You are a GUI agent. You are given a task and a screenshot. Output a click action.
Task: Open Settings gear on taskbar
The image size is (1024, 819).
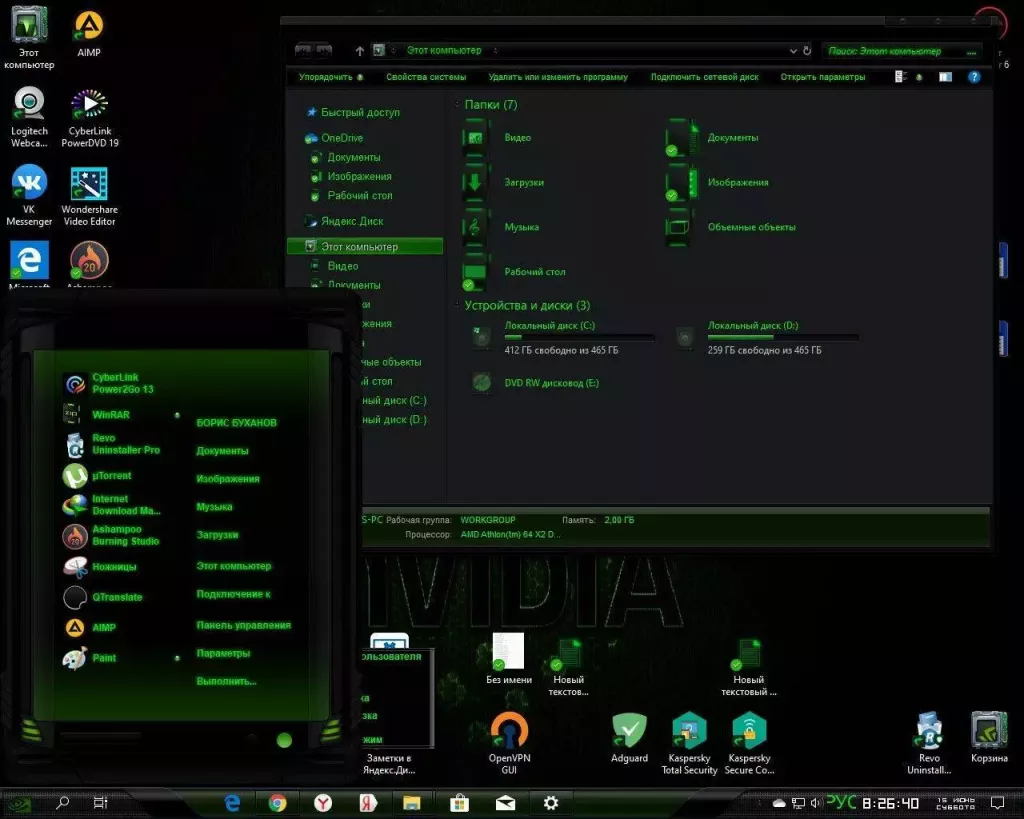pos(551,803)
